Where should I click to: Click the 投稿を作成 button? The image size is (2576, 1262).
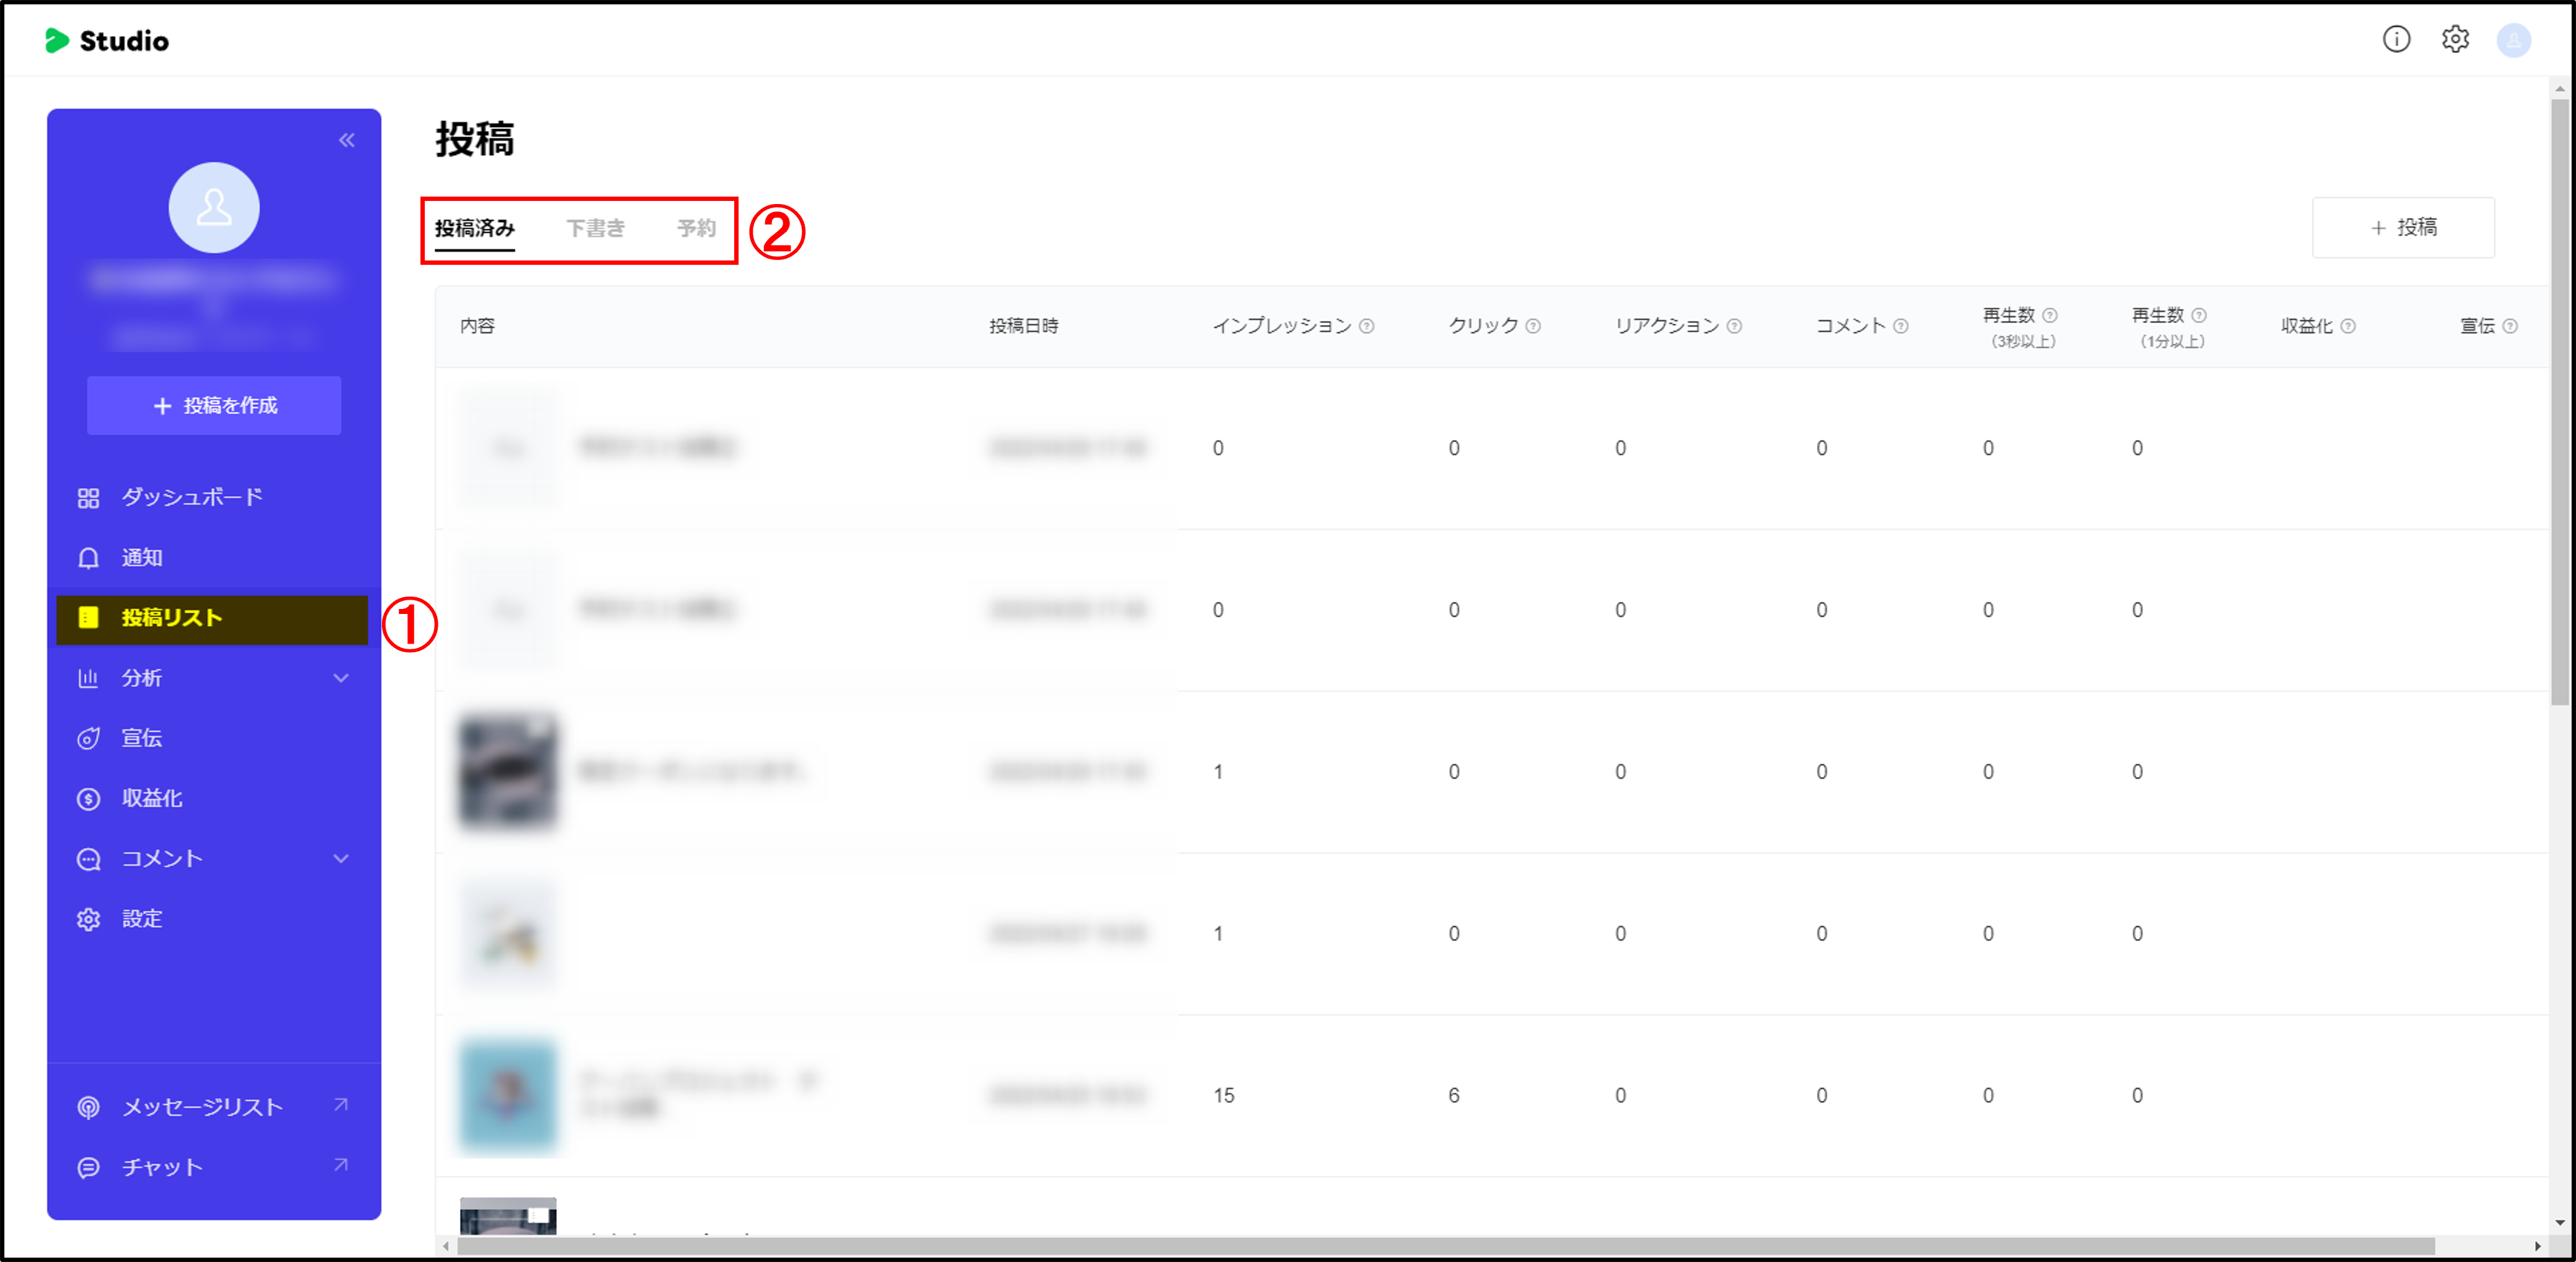pyautogui.click(x=214, y=405)
